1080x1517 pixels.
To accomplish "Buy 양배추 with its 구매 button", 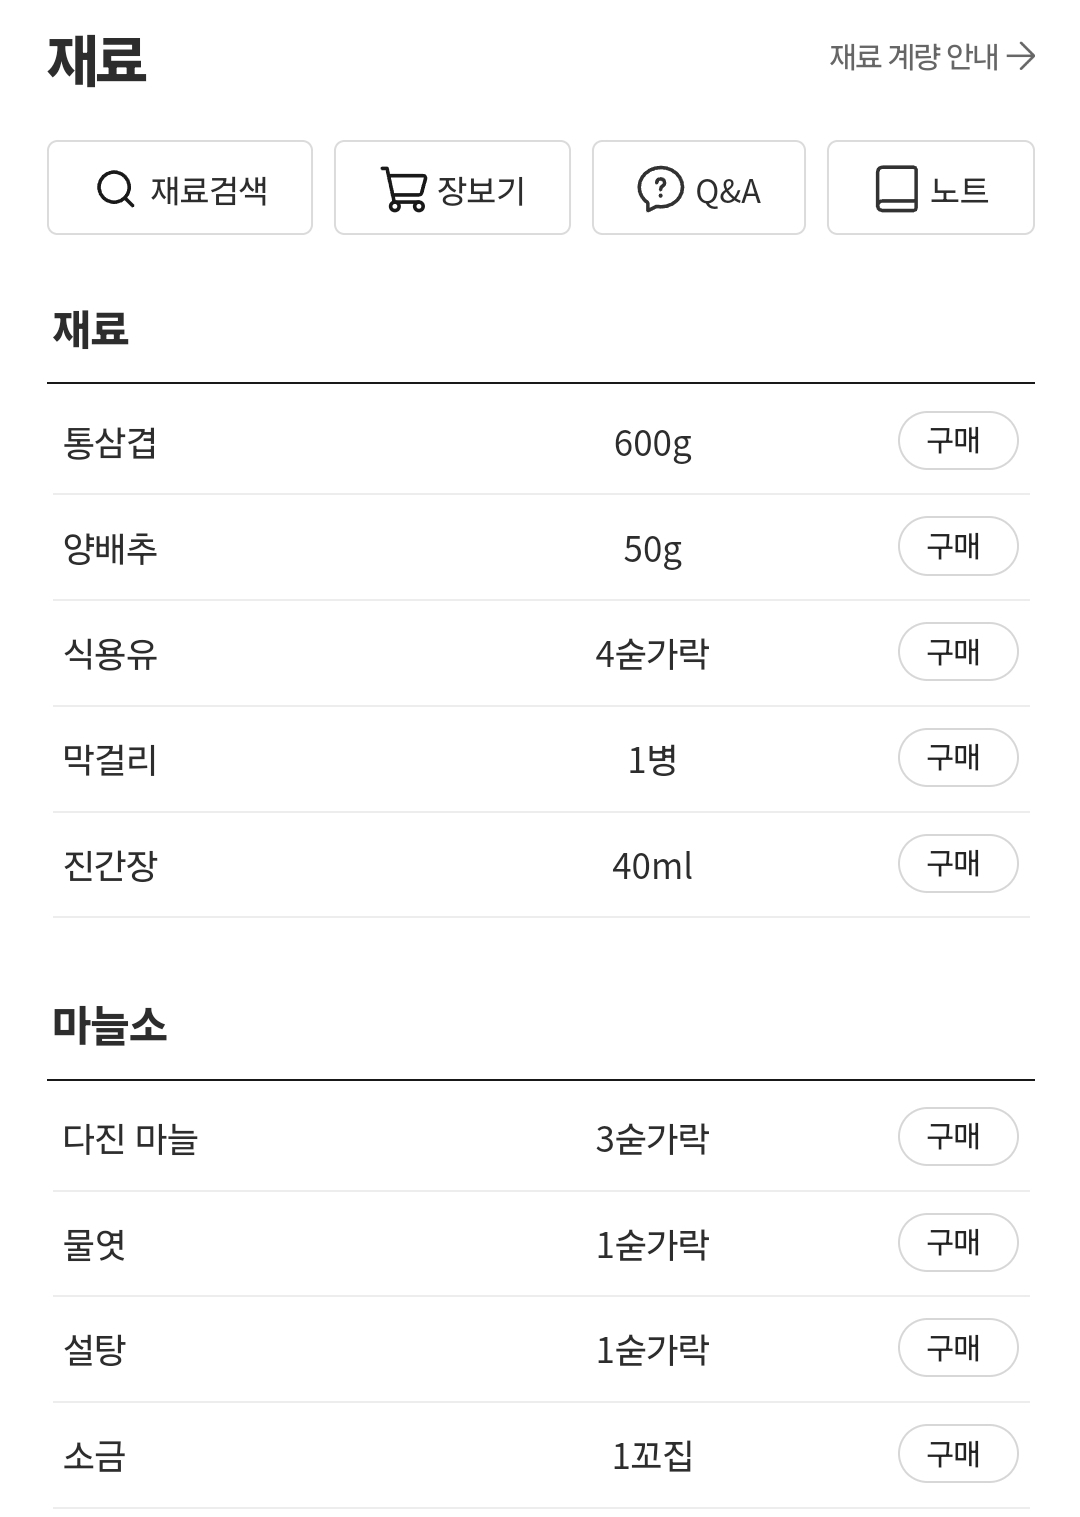I will point(957,546).
